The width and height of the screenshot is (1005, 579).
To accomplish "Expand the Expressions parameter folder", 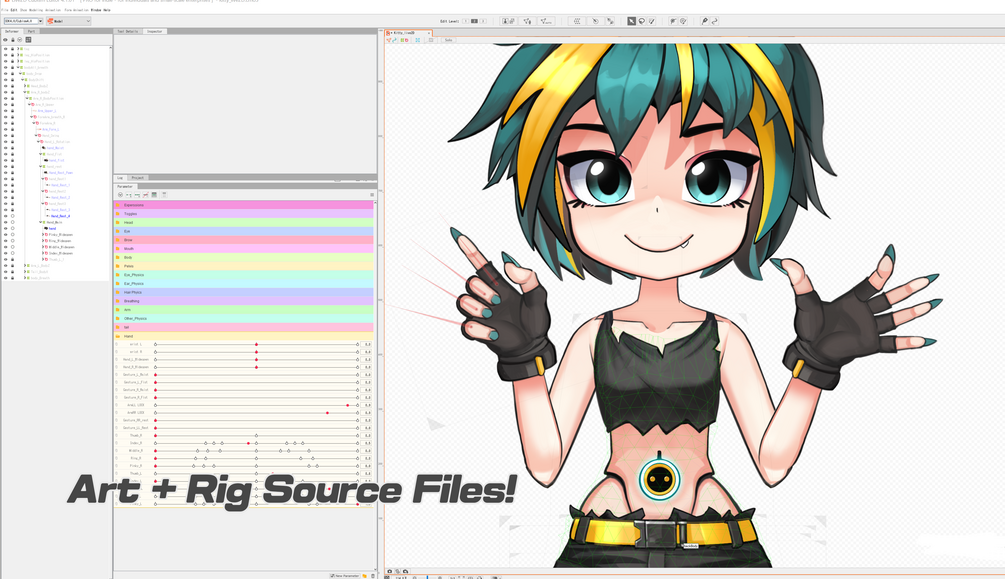I will point(117,205).
